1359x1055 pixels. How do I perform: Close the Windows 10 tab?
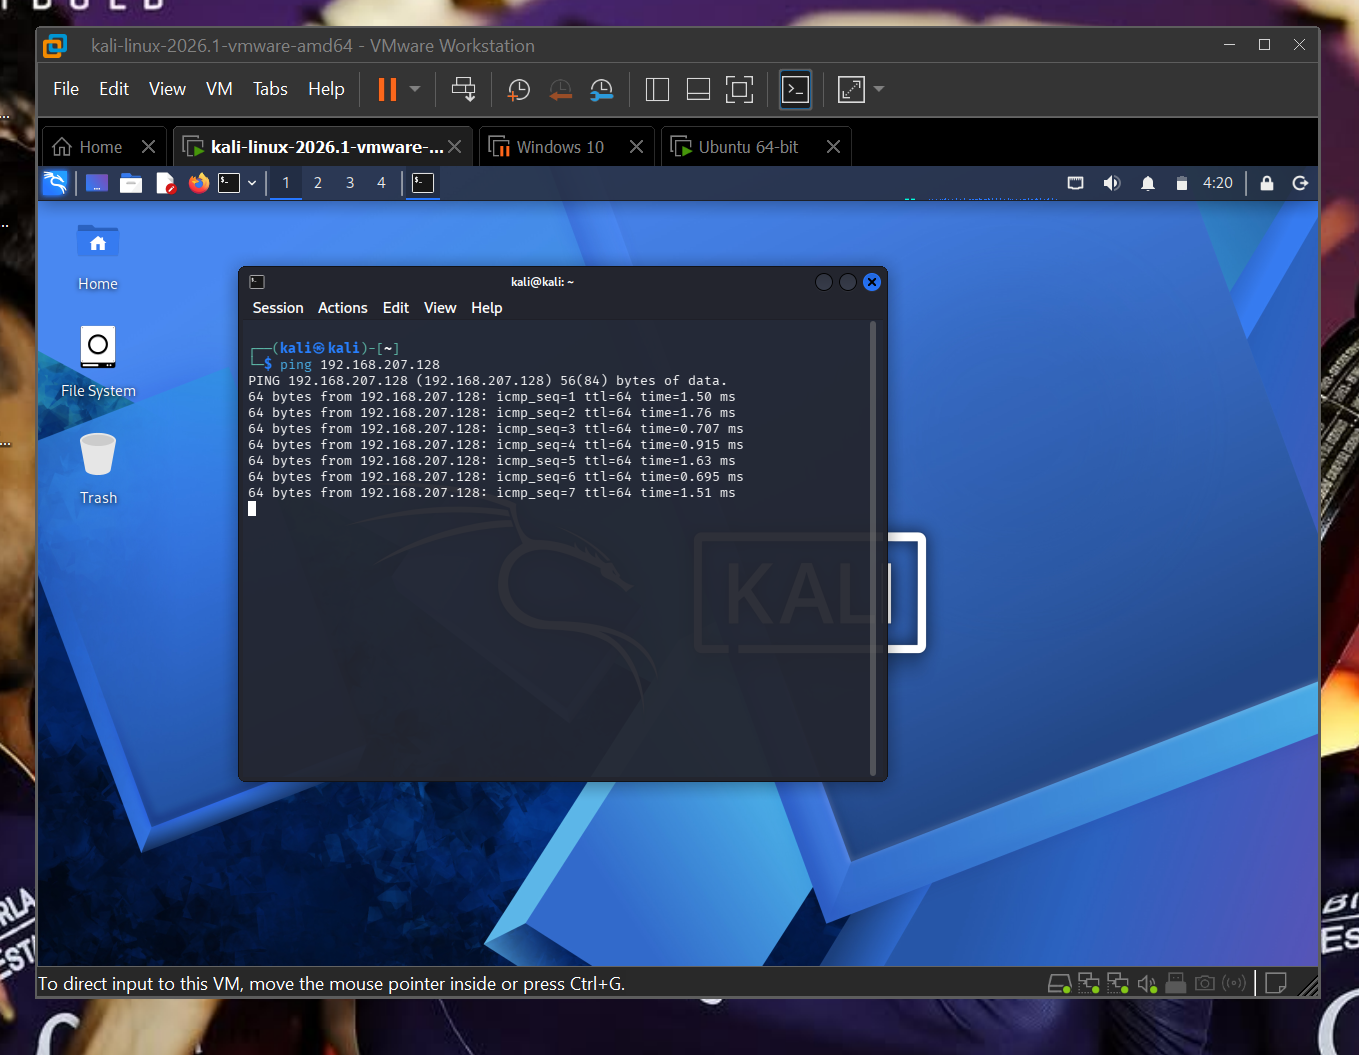point(636,147)
